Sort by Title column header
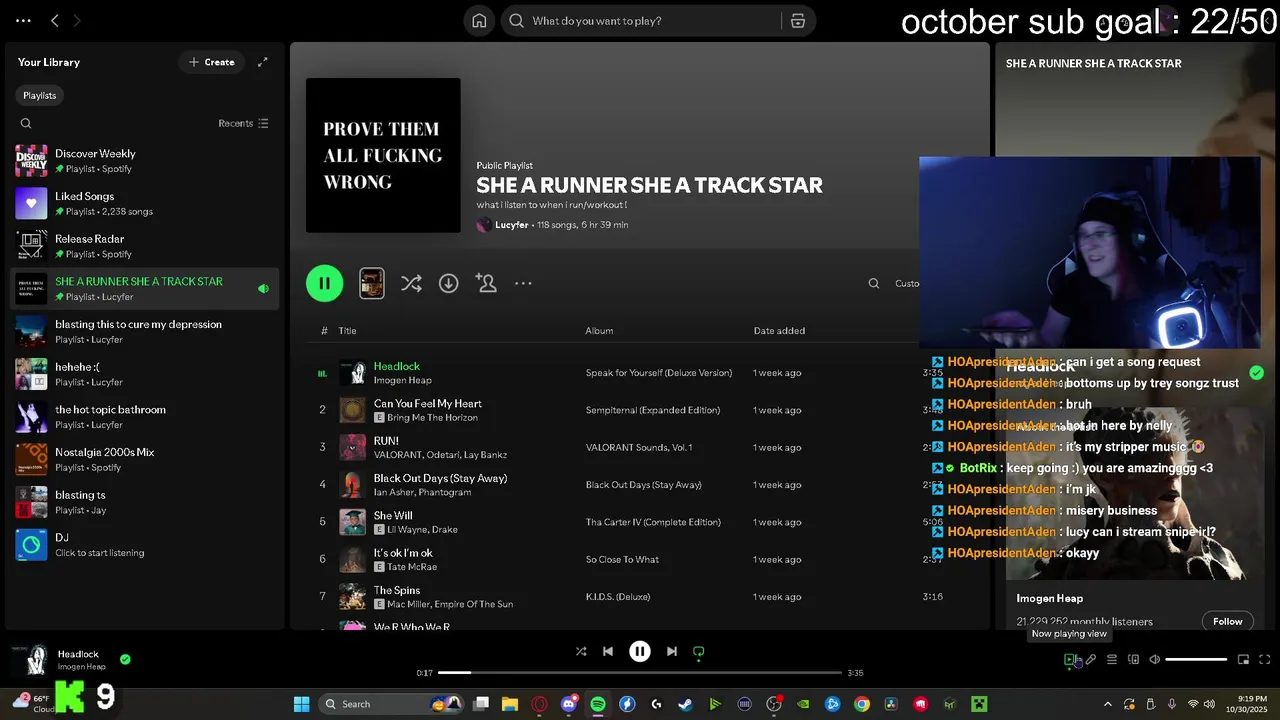This screenshot has width=1280, height=720. coord(347,331)
